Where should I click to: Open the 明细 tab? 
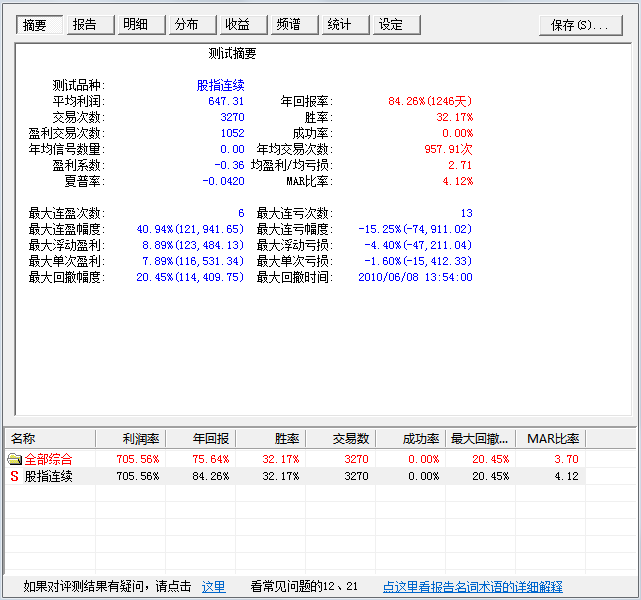141,25
